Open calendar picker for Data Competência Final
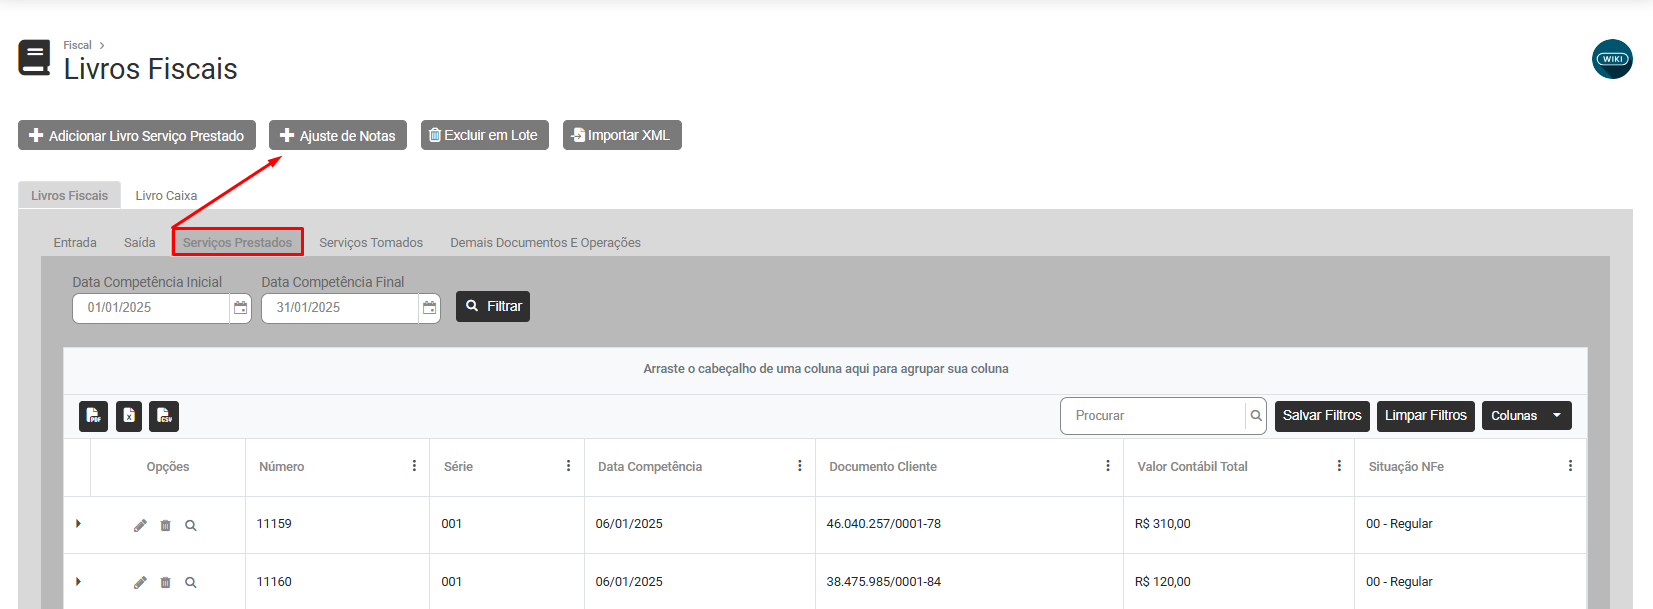1653x609 pixels. coord(429,308)
